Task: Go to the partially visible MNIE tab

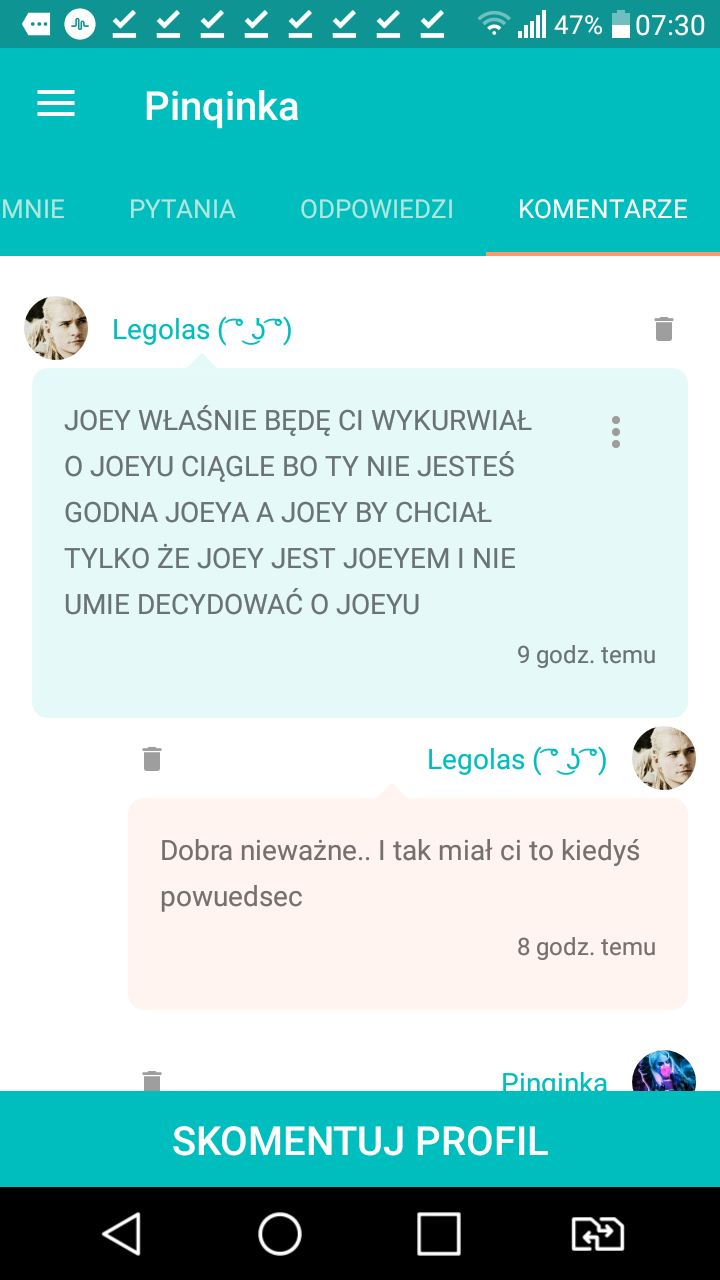Action: (33, 209)
